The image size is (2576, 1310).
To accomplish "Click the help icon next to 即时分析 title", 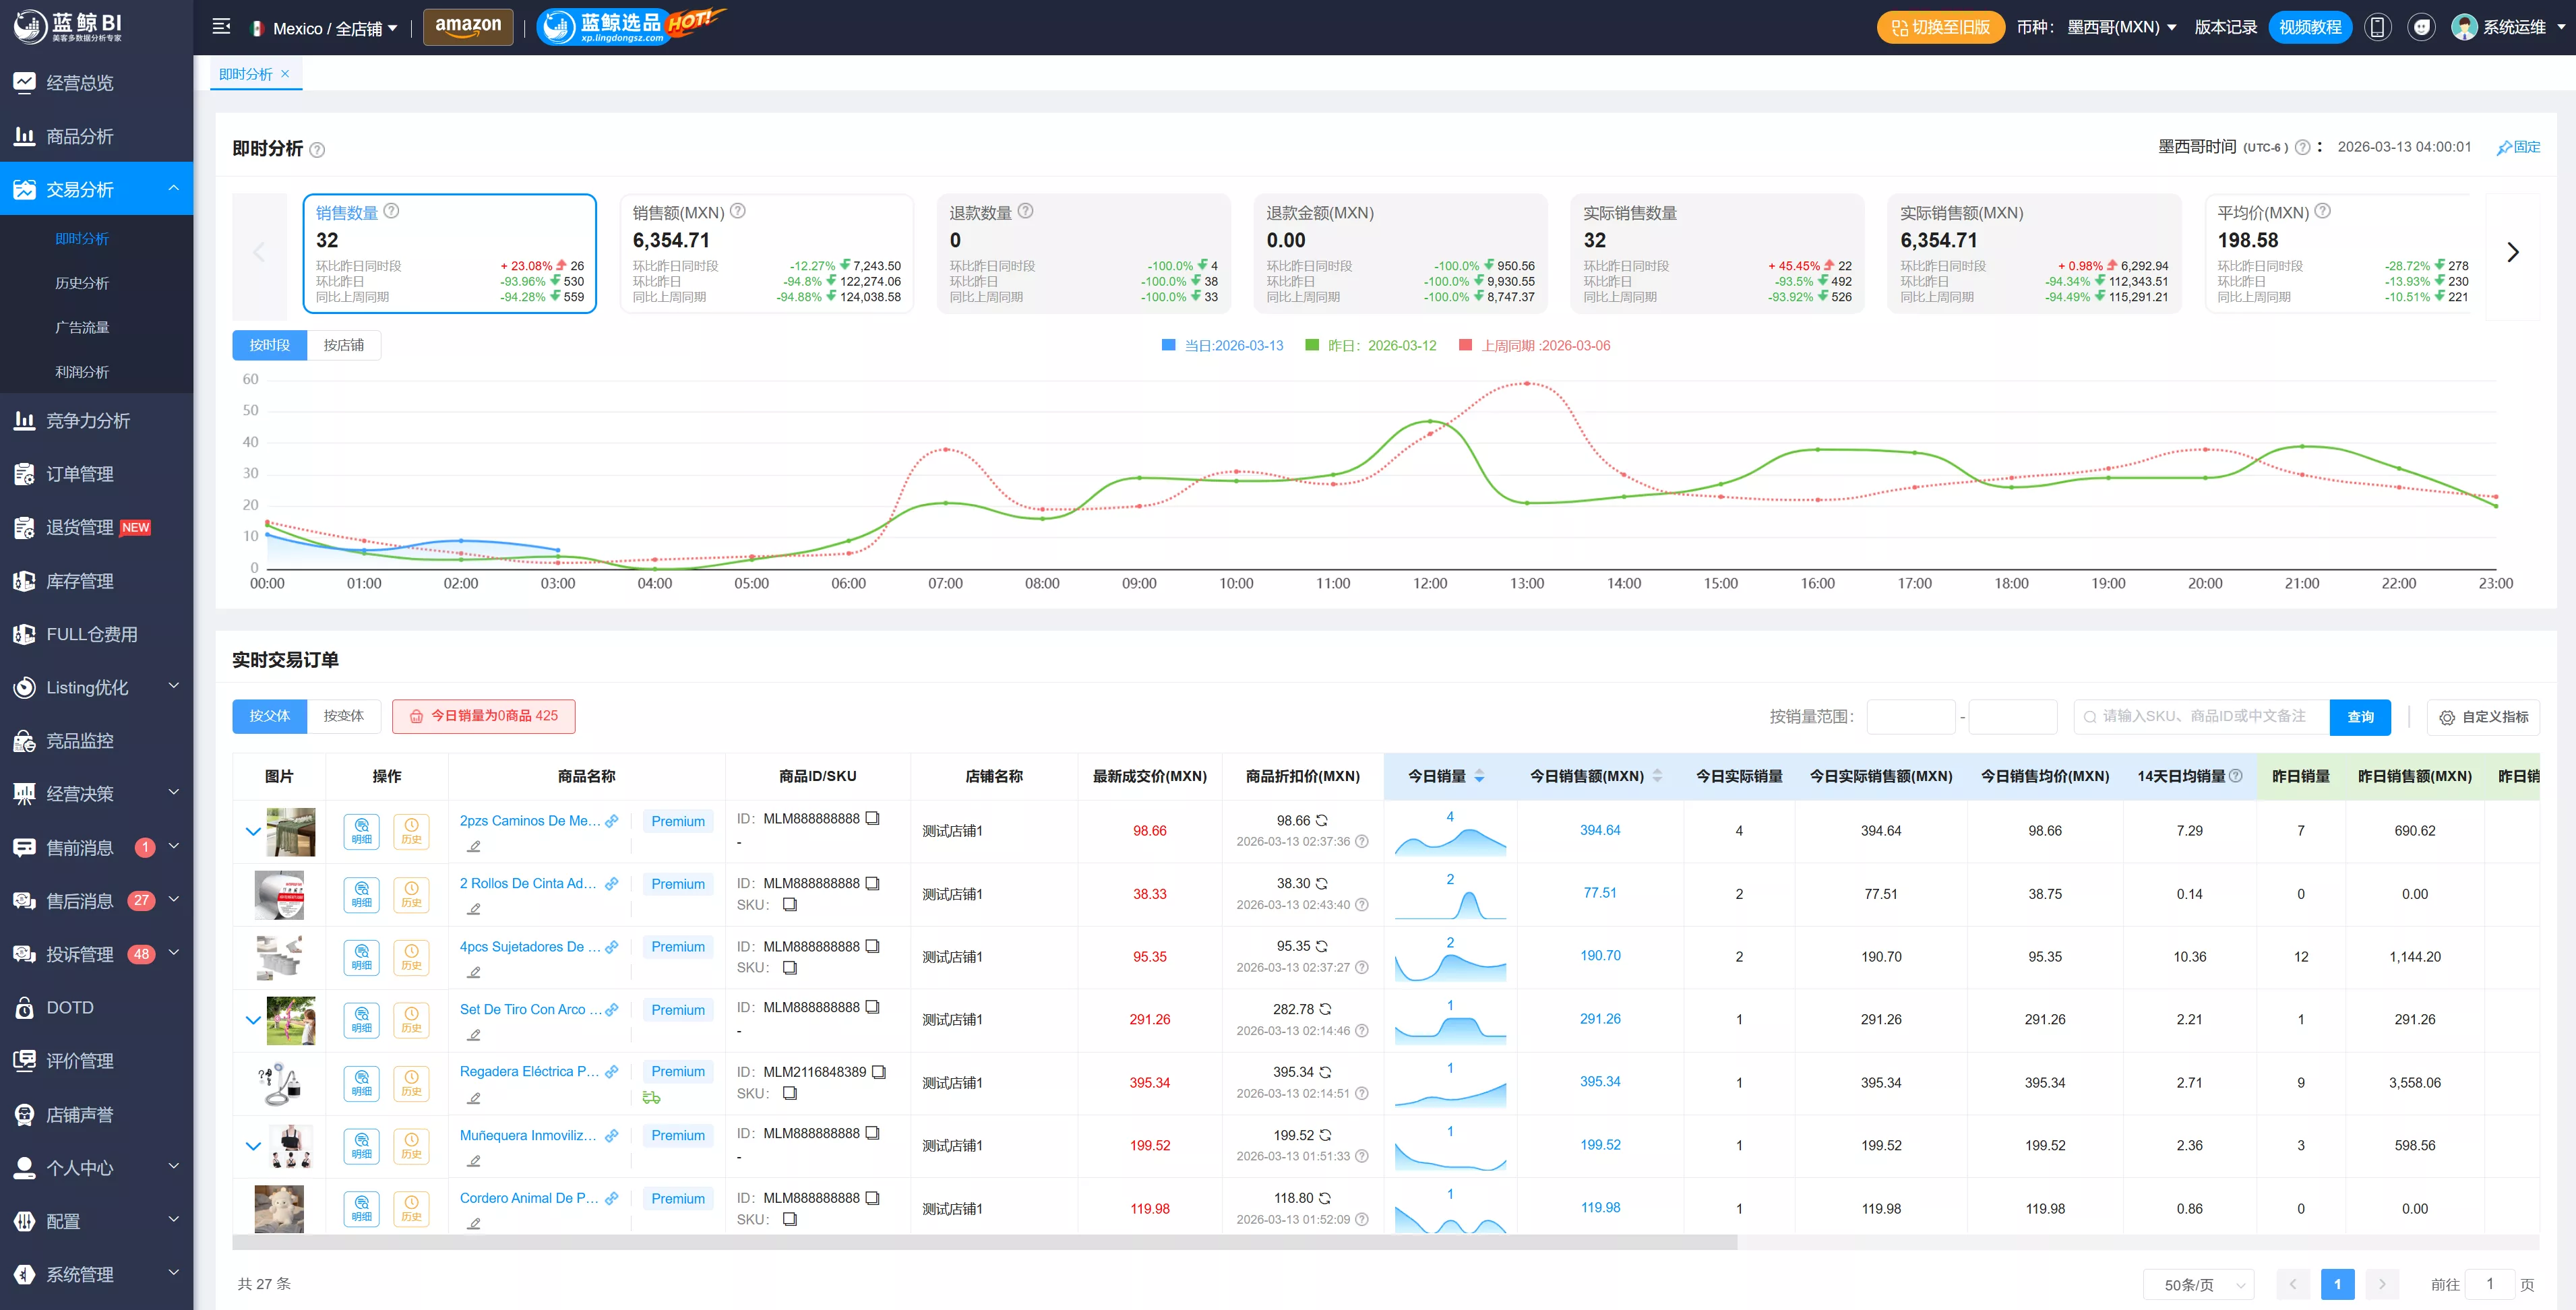I will pos(317,150).
